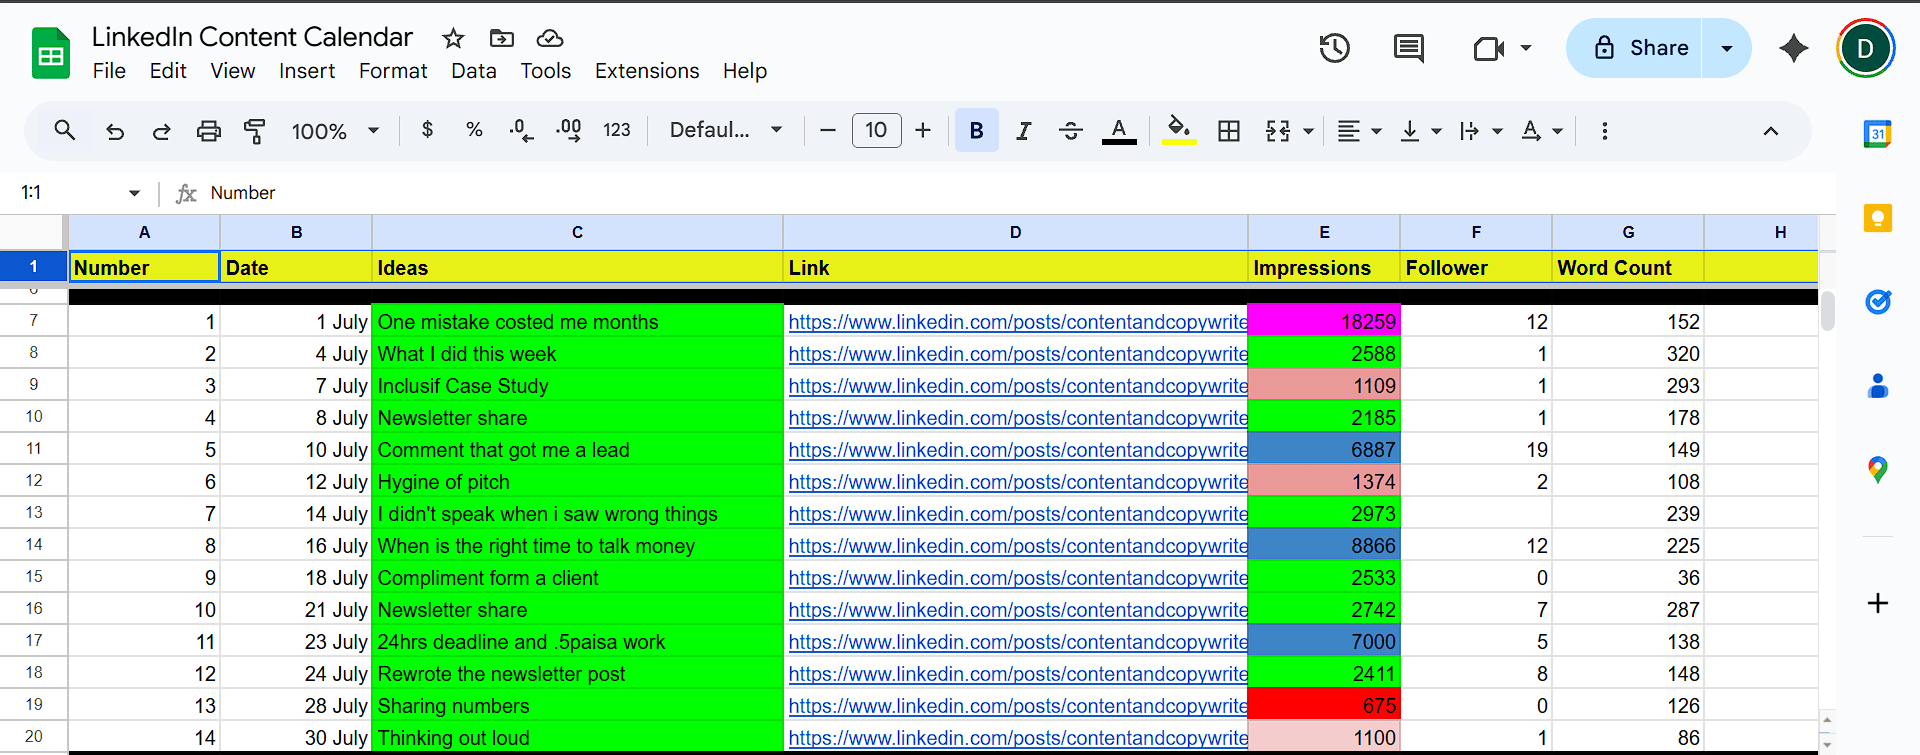Open the View menu
This screenshot has width=1920, height=755.
232,71
